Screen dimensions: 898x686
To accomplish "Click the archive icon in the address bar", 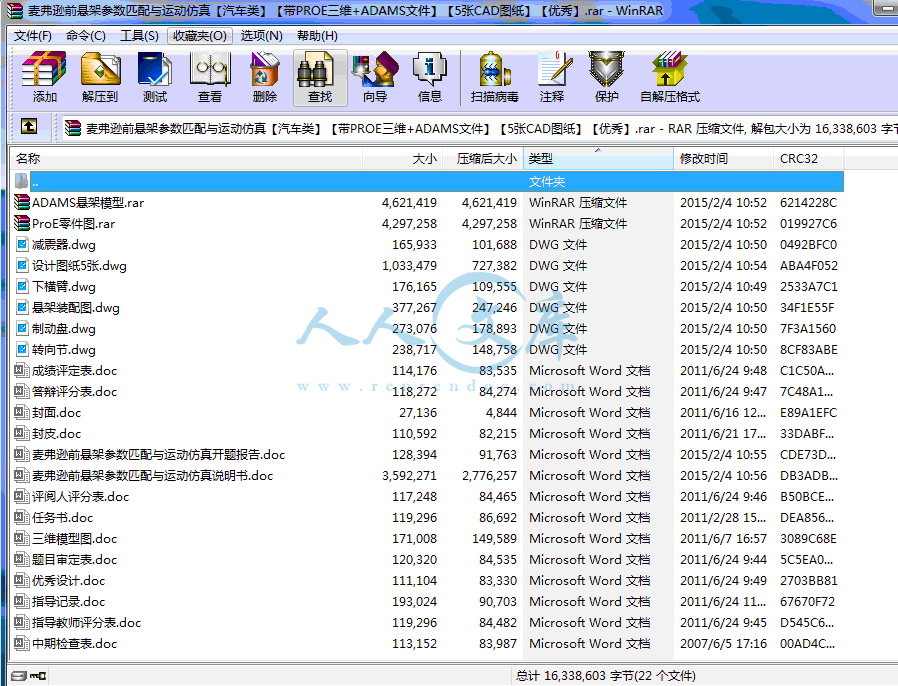I will point(73,128).
